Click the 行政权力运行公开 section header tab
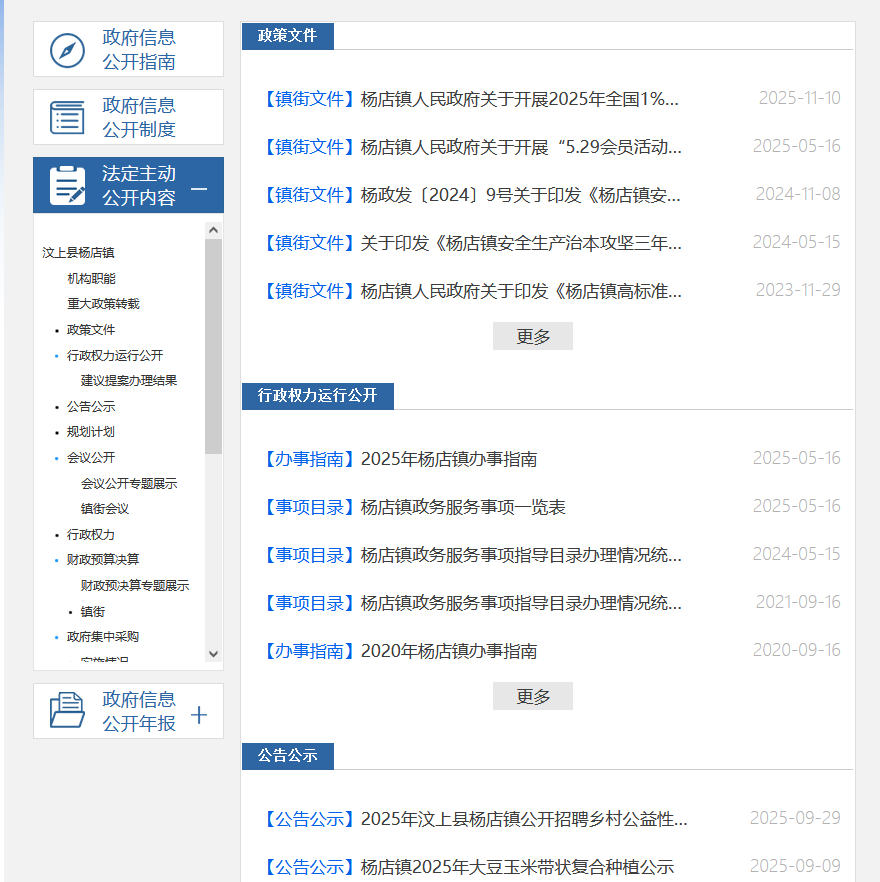The width and height of the screenshot is (880, 882). (x=317, y=396)
